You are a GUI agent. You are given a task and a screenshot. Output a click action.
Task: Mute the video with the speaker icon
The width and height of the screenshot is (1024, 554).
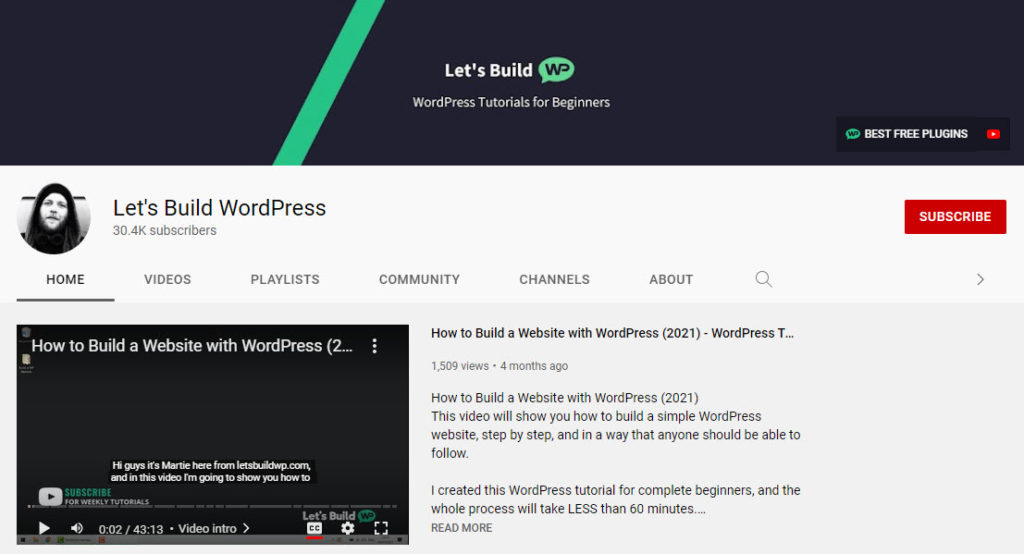76,528
